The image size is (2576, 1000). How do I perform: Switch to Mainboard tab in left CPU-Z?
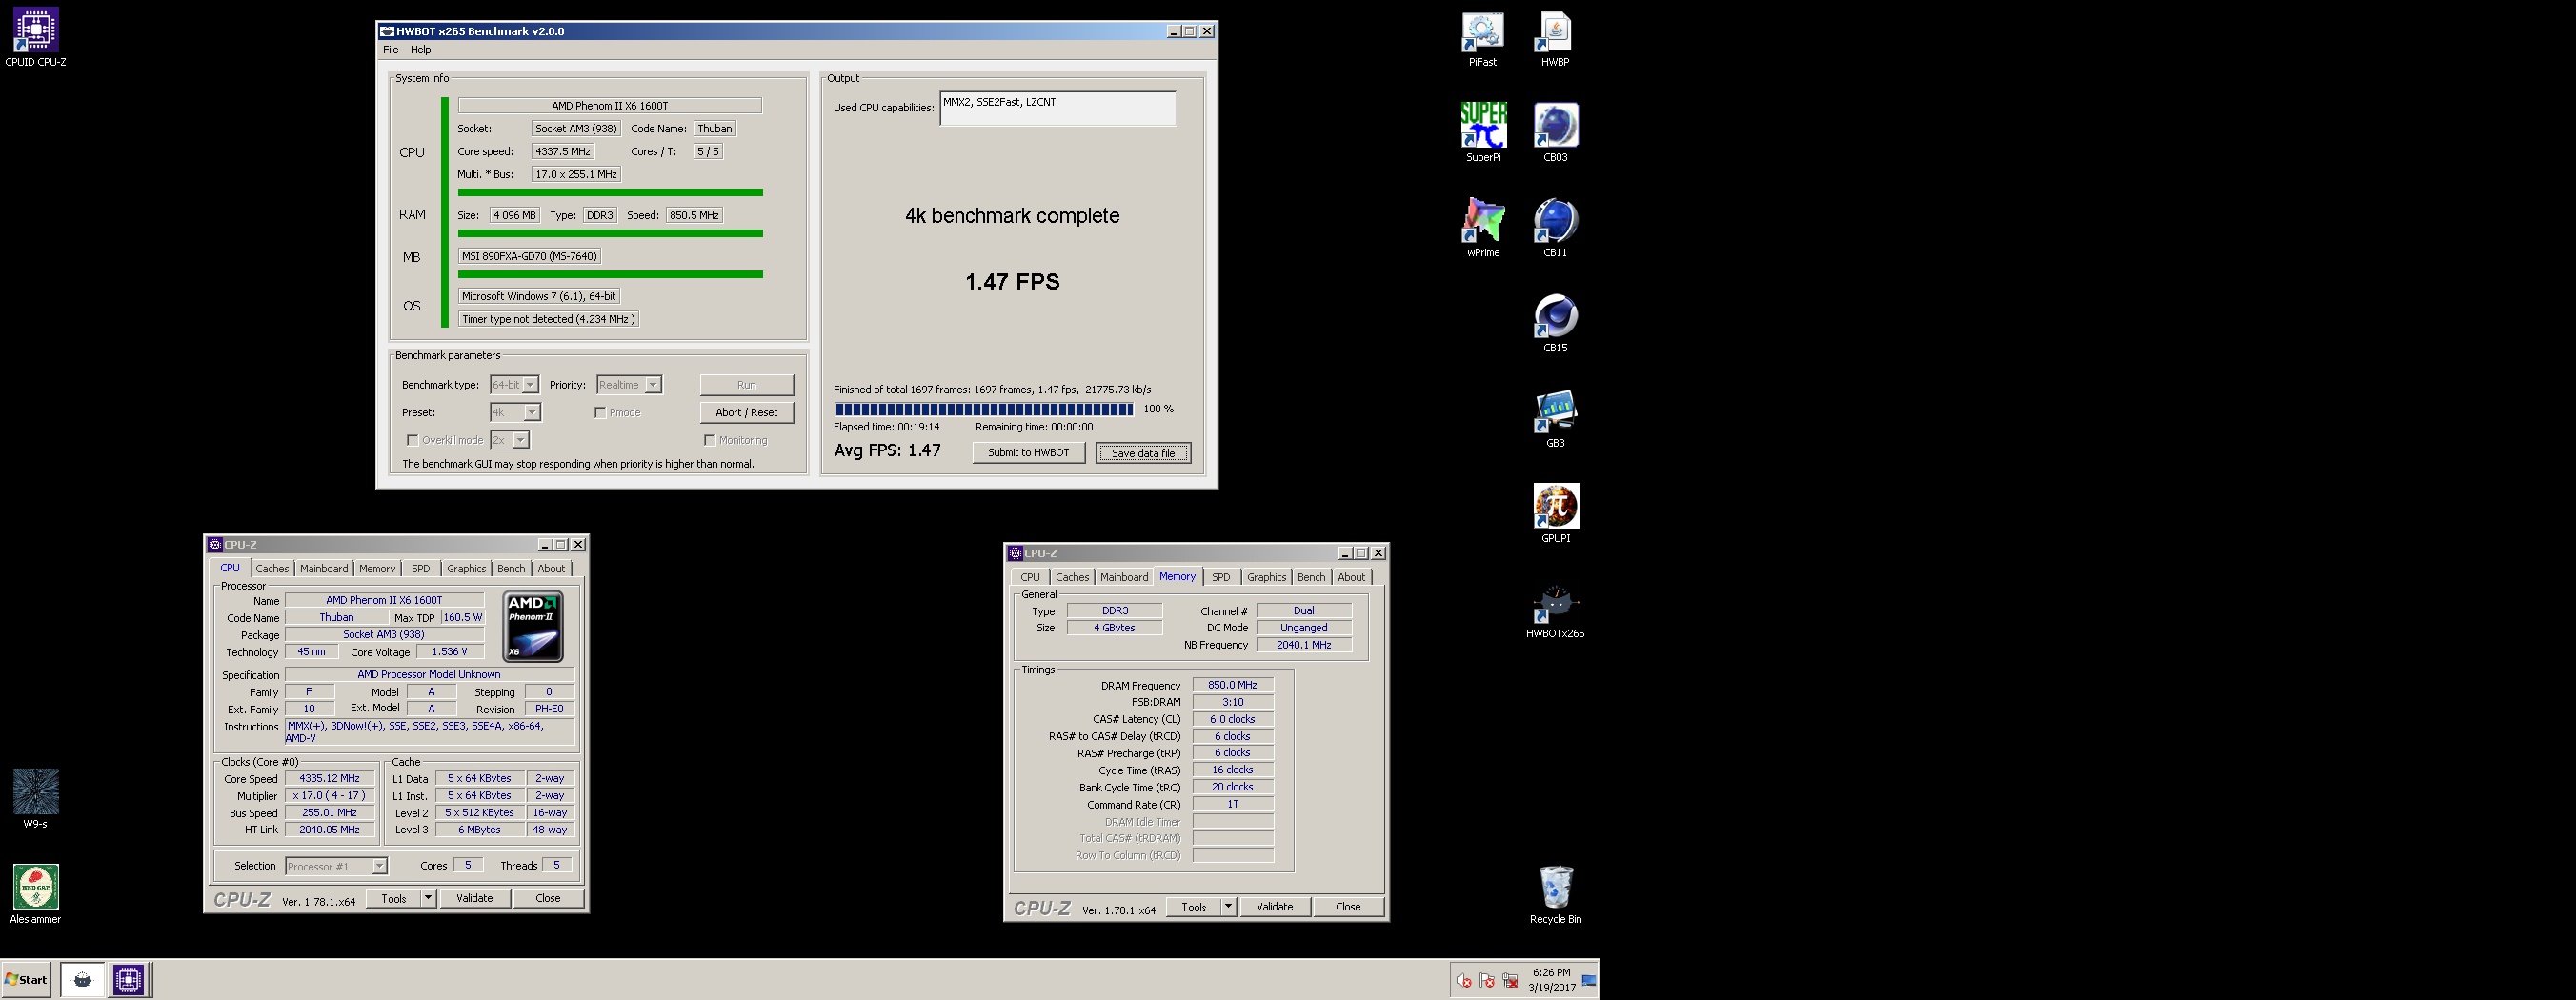click(x=324, y=569)
